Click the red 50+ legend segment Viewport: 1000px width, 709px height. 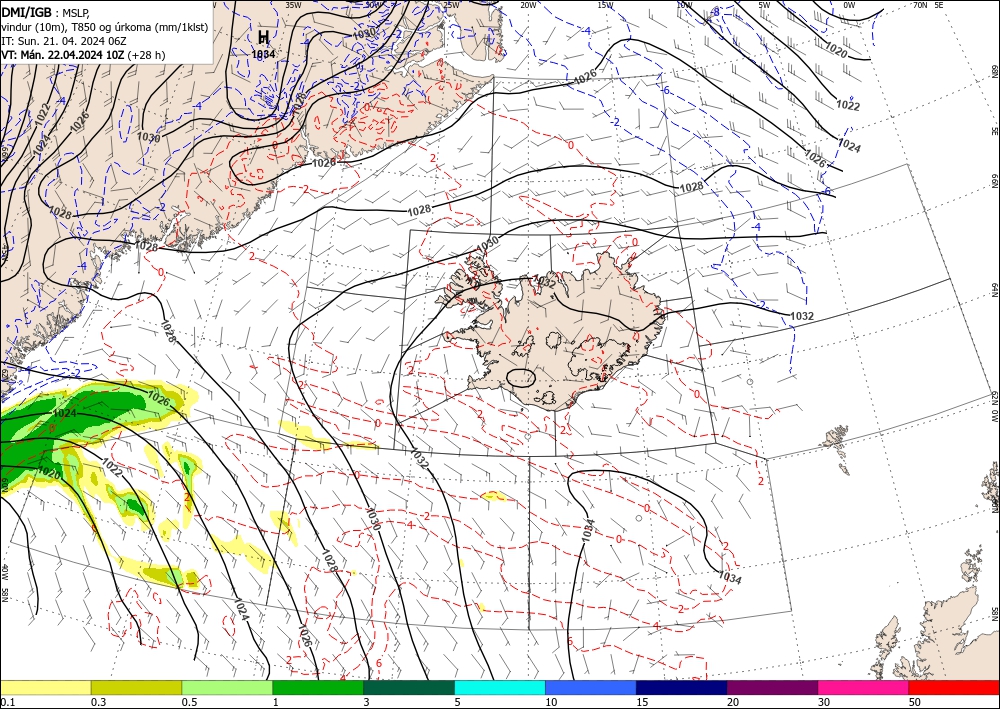pyautogui.click(x=954, y=687)
